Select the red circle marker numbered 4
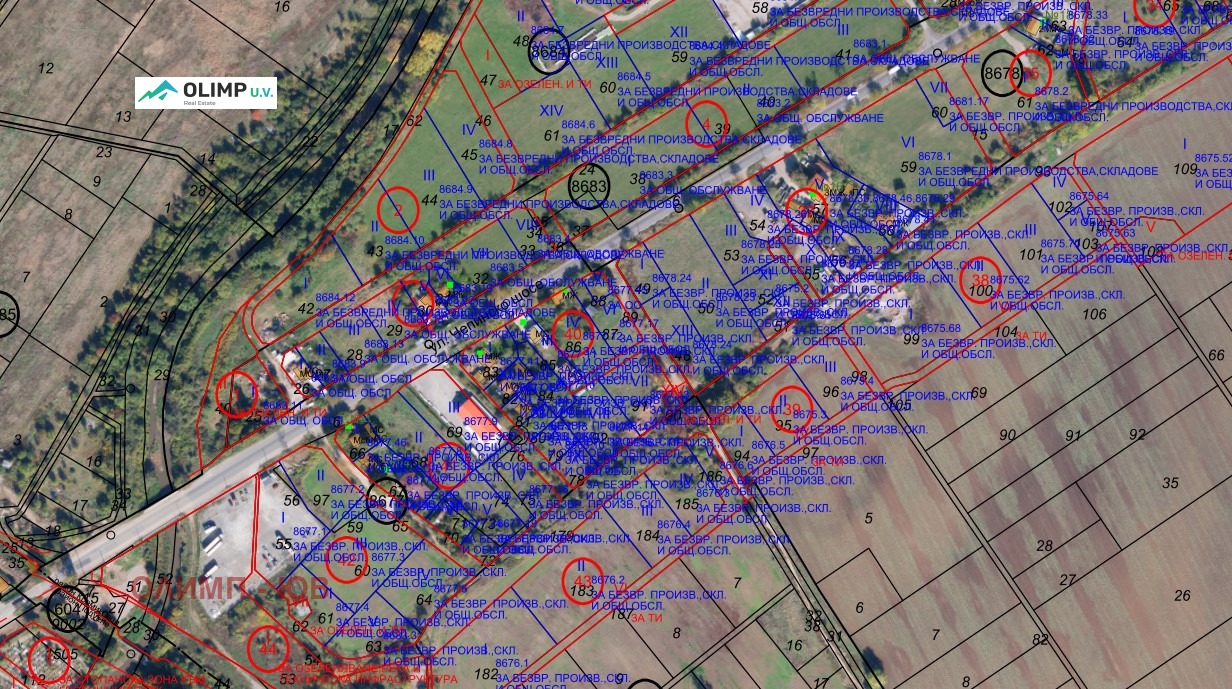The image size is (1232, 689). [707, 123]
